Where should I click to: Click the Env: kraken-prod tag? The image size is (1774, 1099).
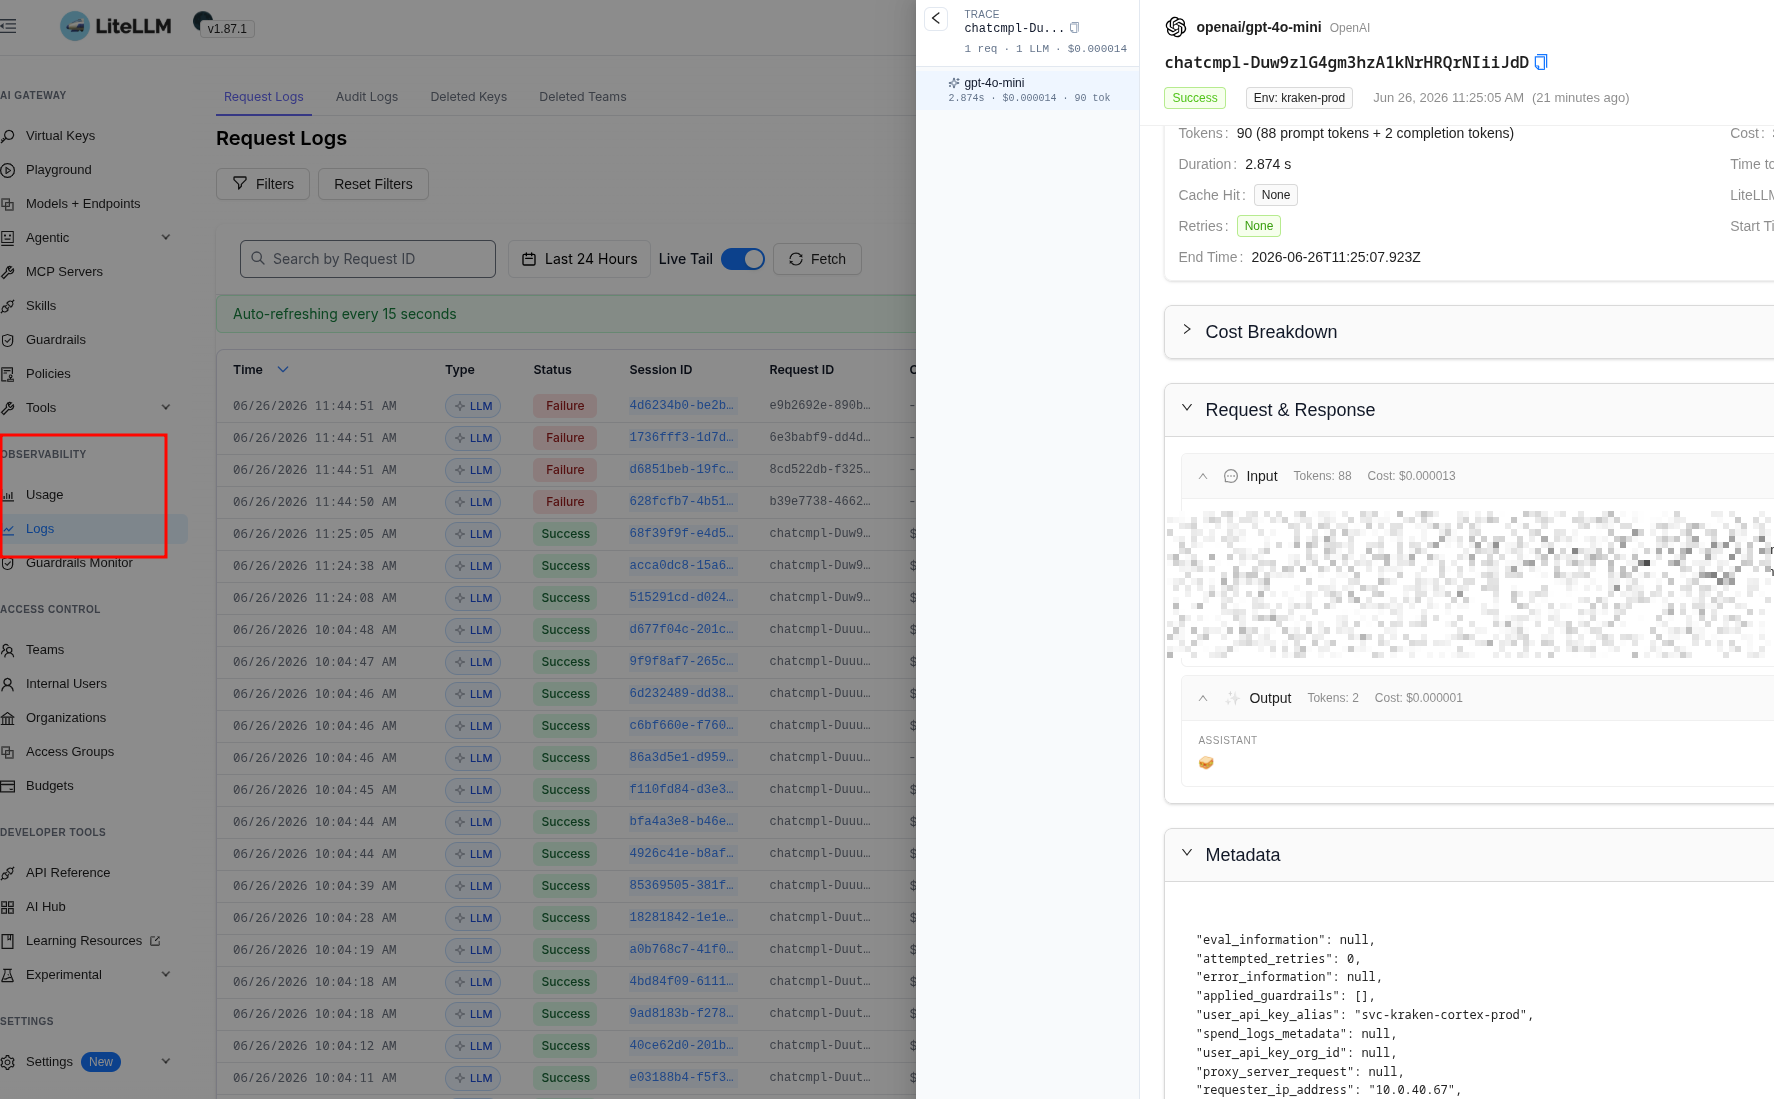click(x=1299, y=98)
